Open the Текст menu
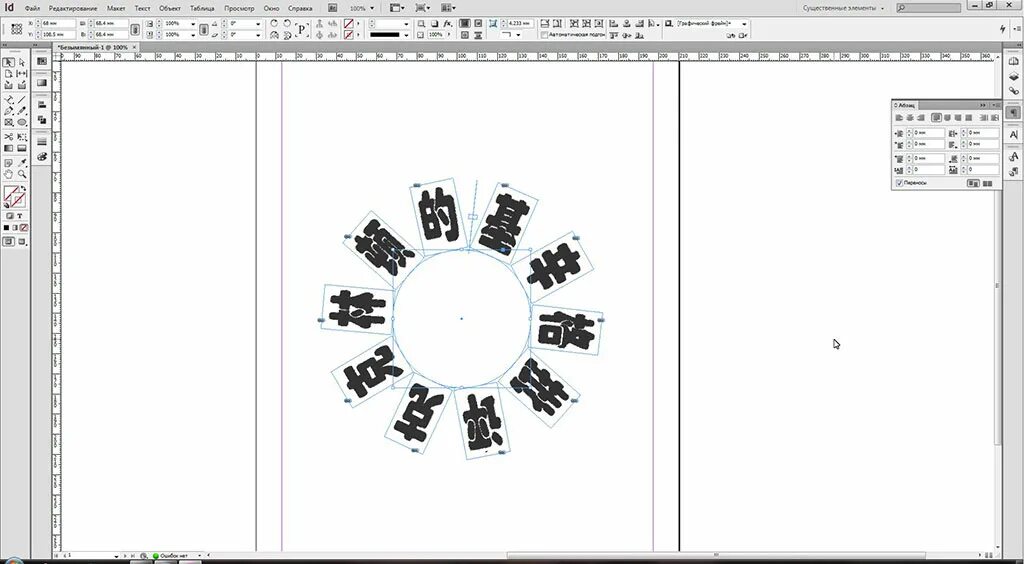This screenshot has height=564, width=1024. (x=142, y=8)
